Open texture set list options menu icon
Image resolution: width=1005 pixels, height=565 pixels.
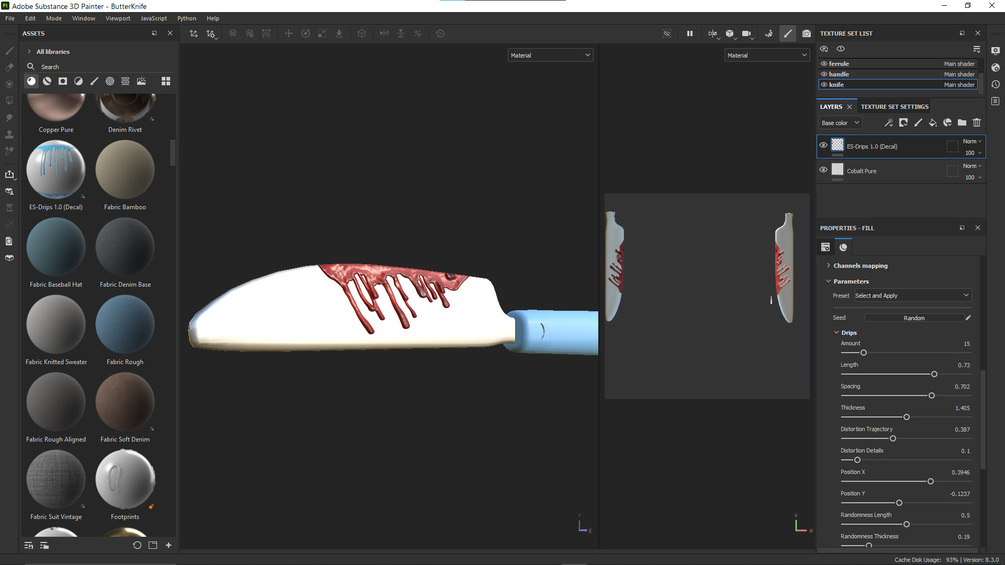[x=976, y=49]
